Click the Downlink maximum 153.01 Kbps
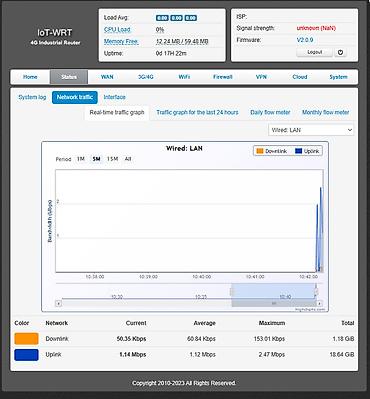 [x=269, y=339]
